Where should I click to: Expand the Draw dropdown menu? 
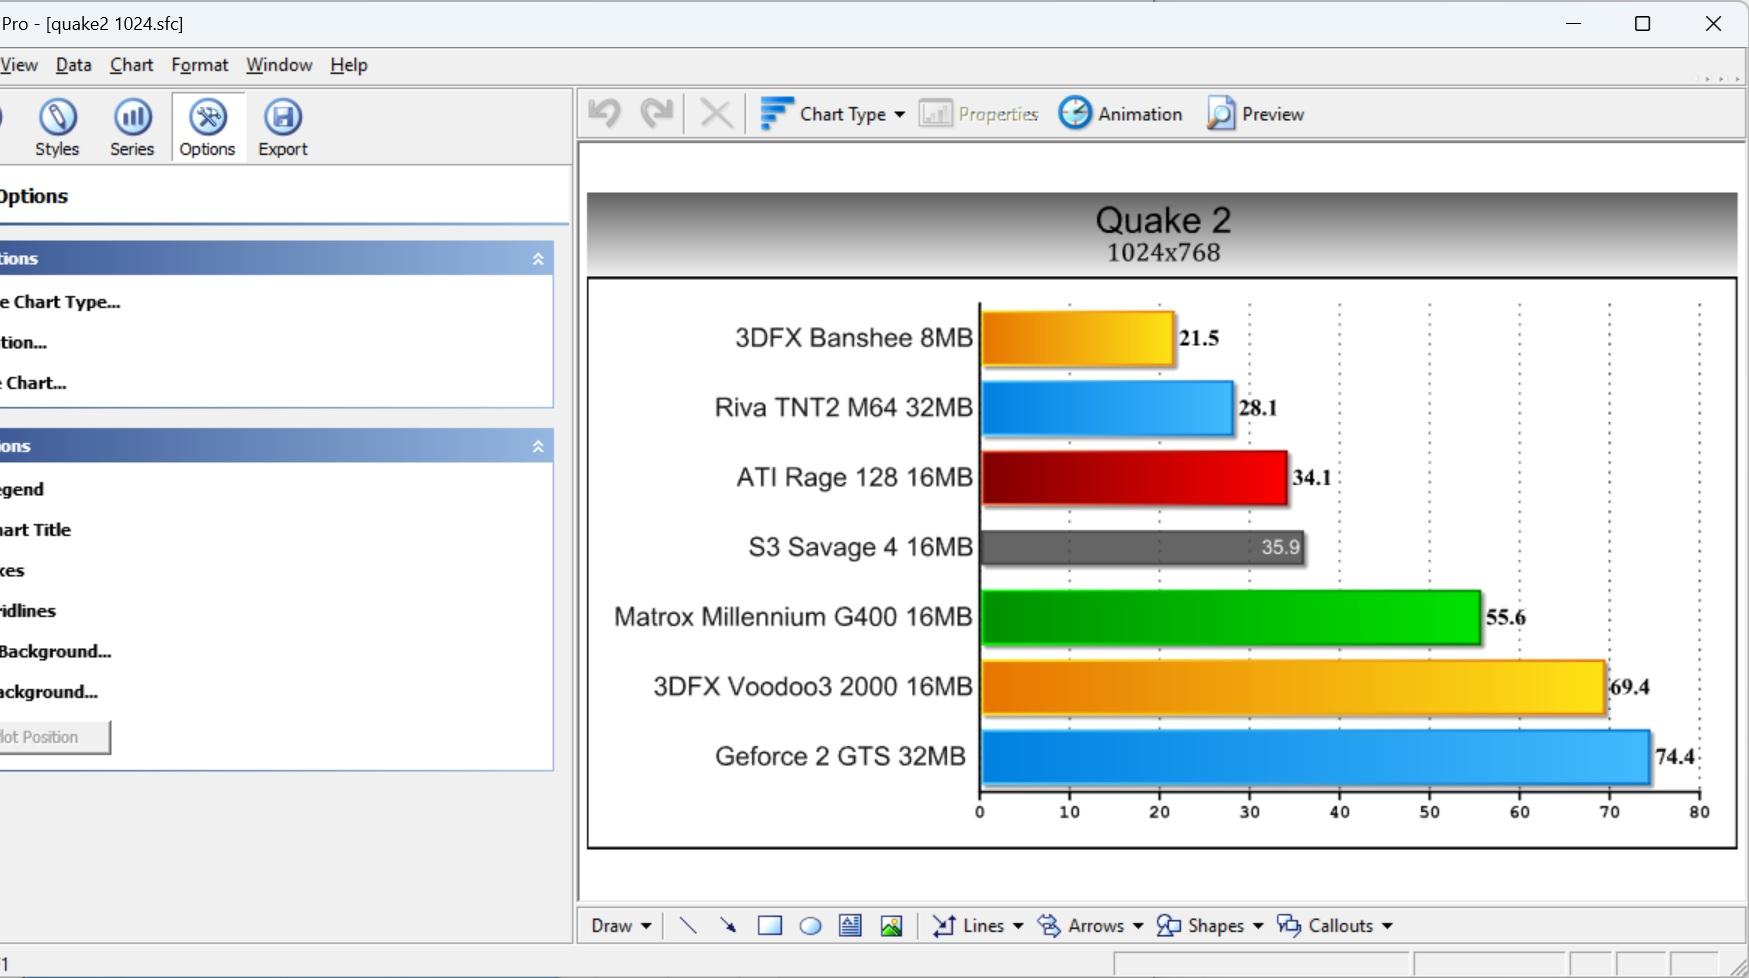click(x=621, y=926)
